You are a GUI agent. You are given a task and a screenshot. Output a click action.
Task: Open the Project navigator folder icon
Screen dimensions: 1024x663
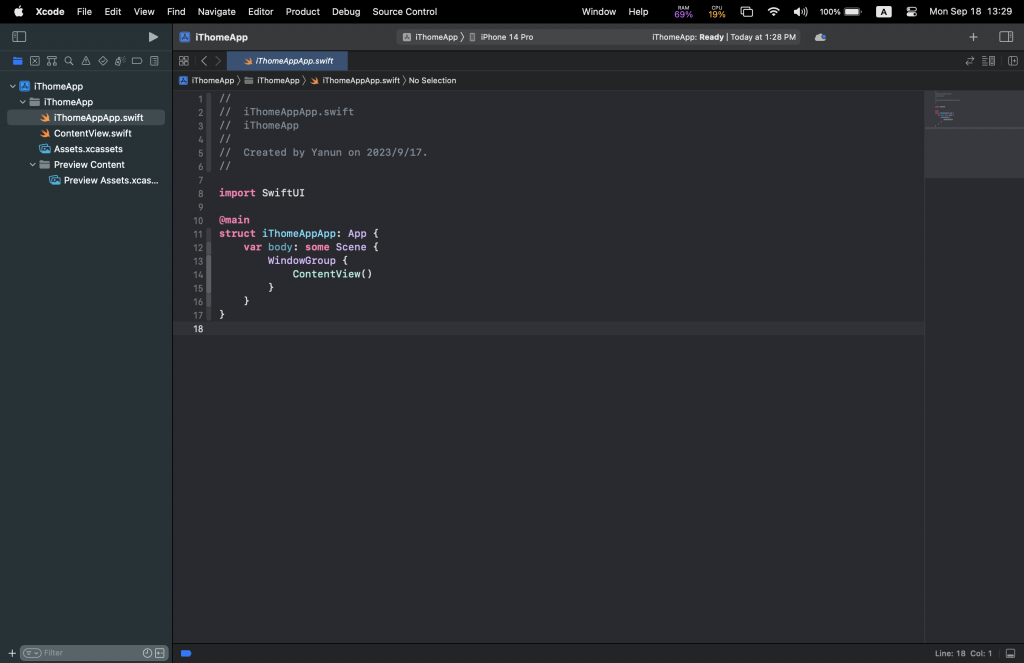pyautogui.click(x=18, y=61)
